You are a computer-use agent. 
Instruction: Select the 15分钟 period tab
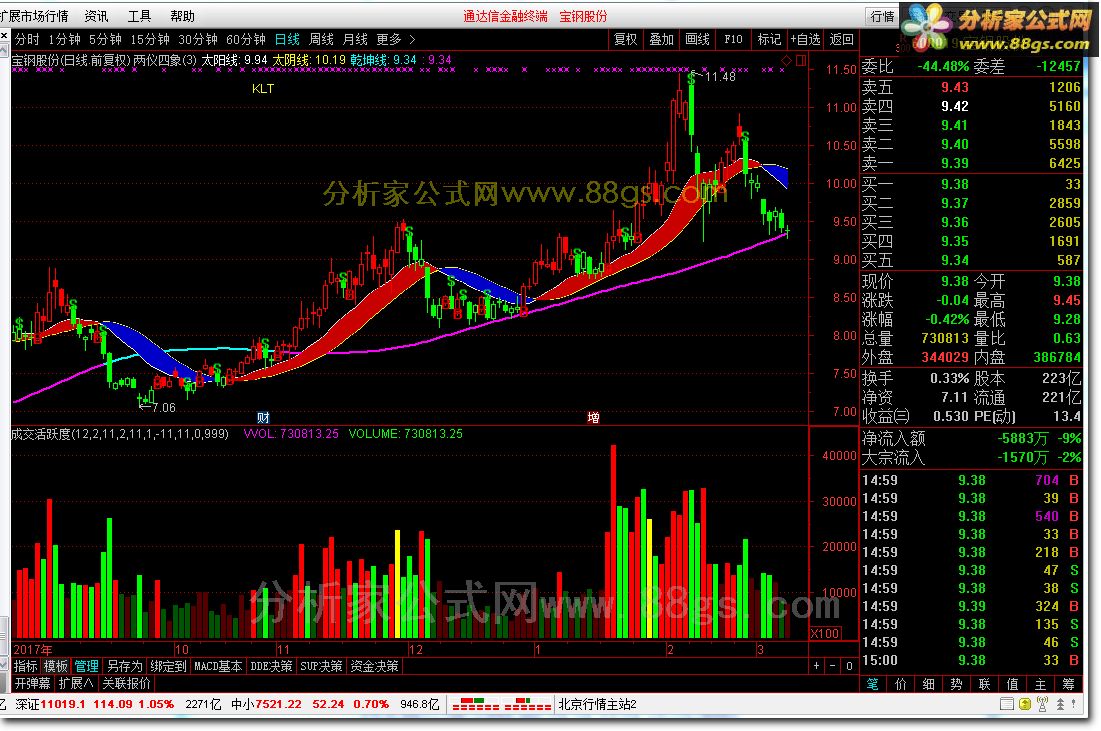[x=150, y=39]
